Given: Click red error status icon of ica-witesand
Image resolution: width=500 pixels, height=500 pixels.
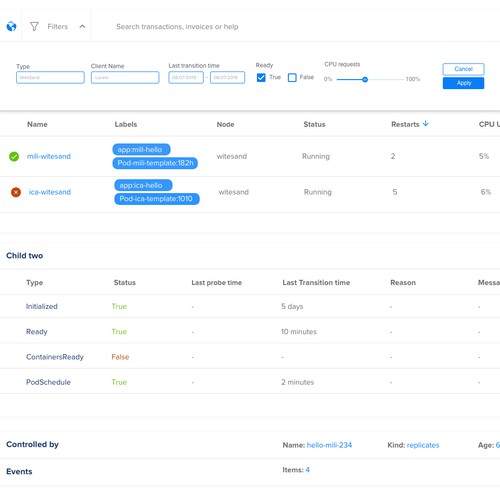Looking at the screenshot, I should (16, 192).
